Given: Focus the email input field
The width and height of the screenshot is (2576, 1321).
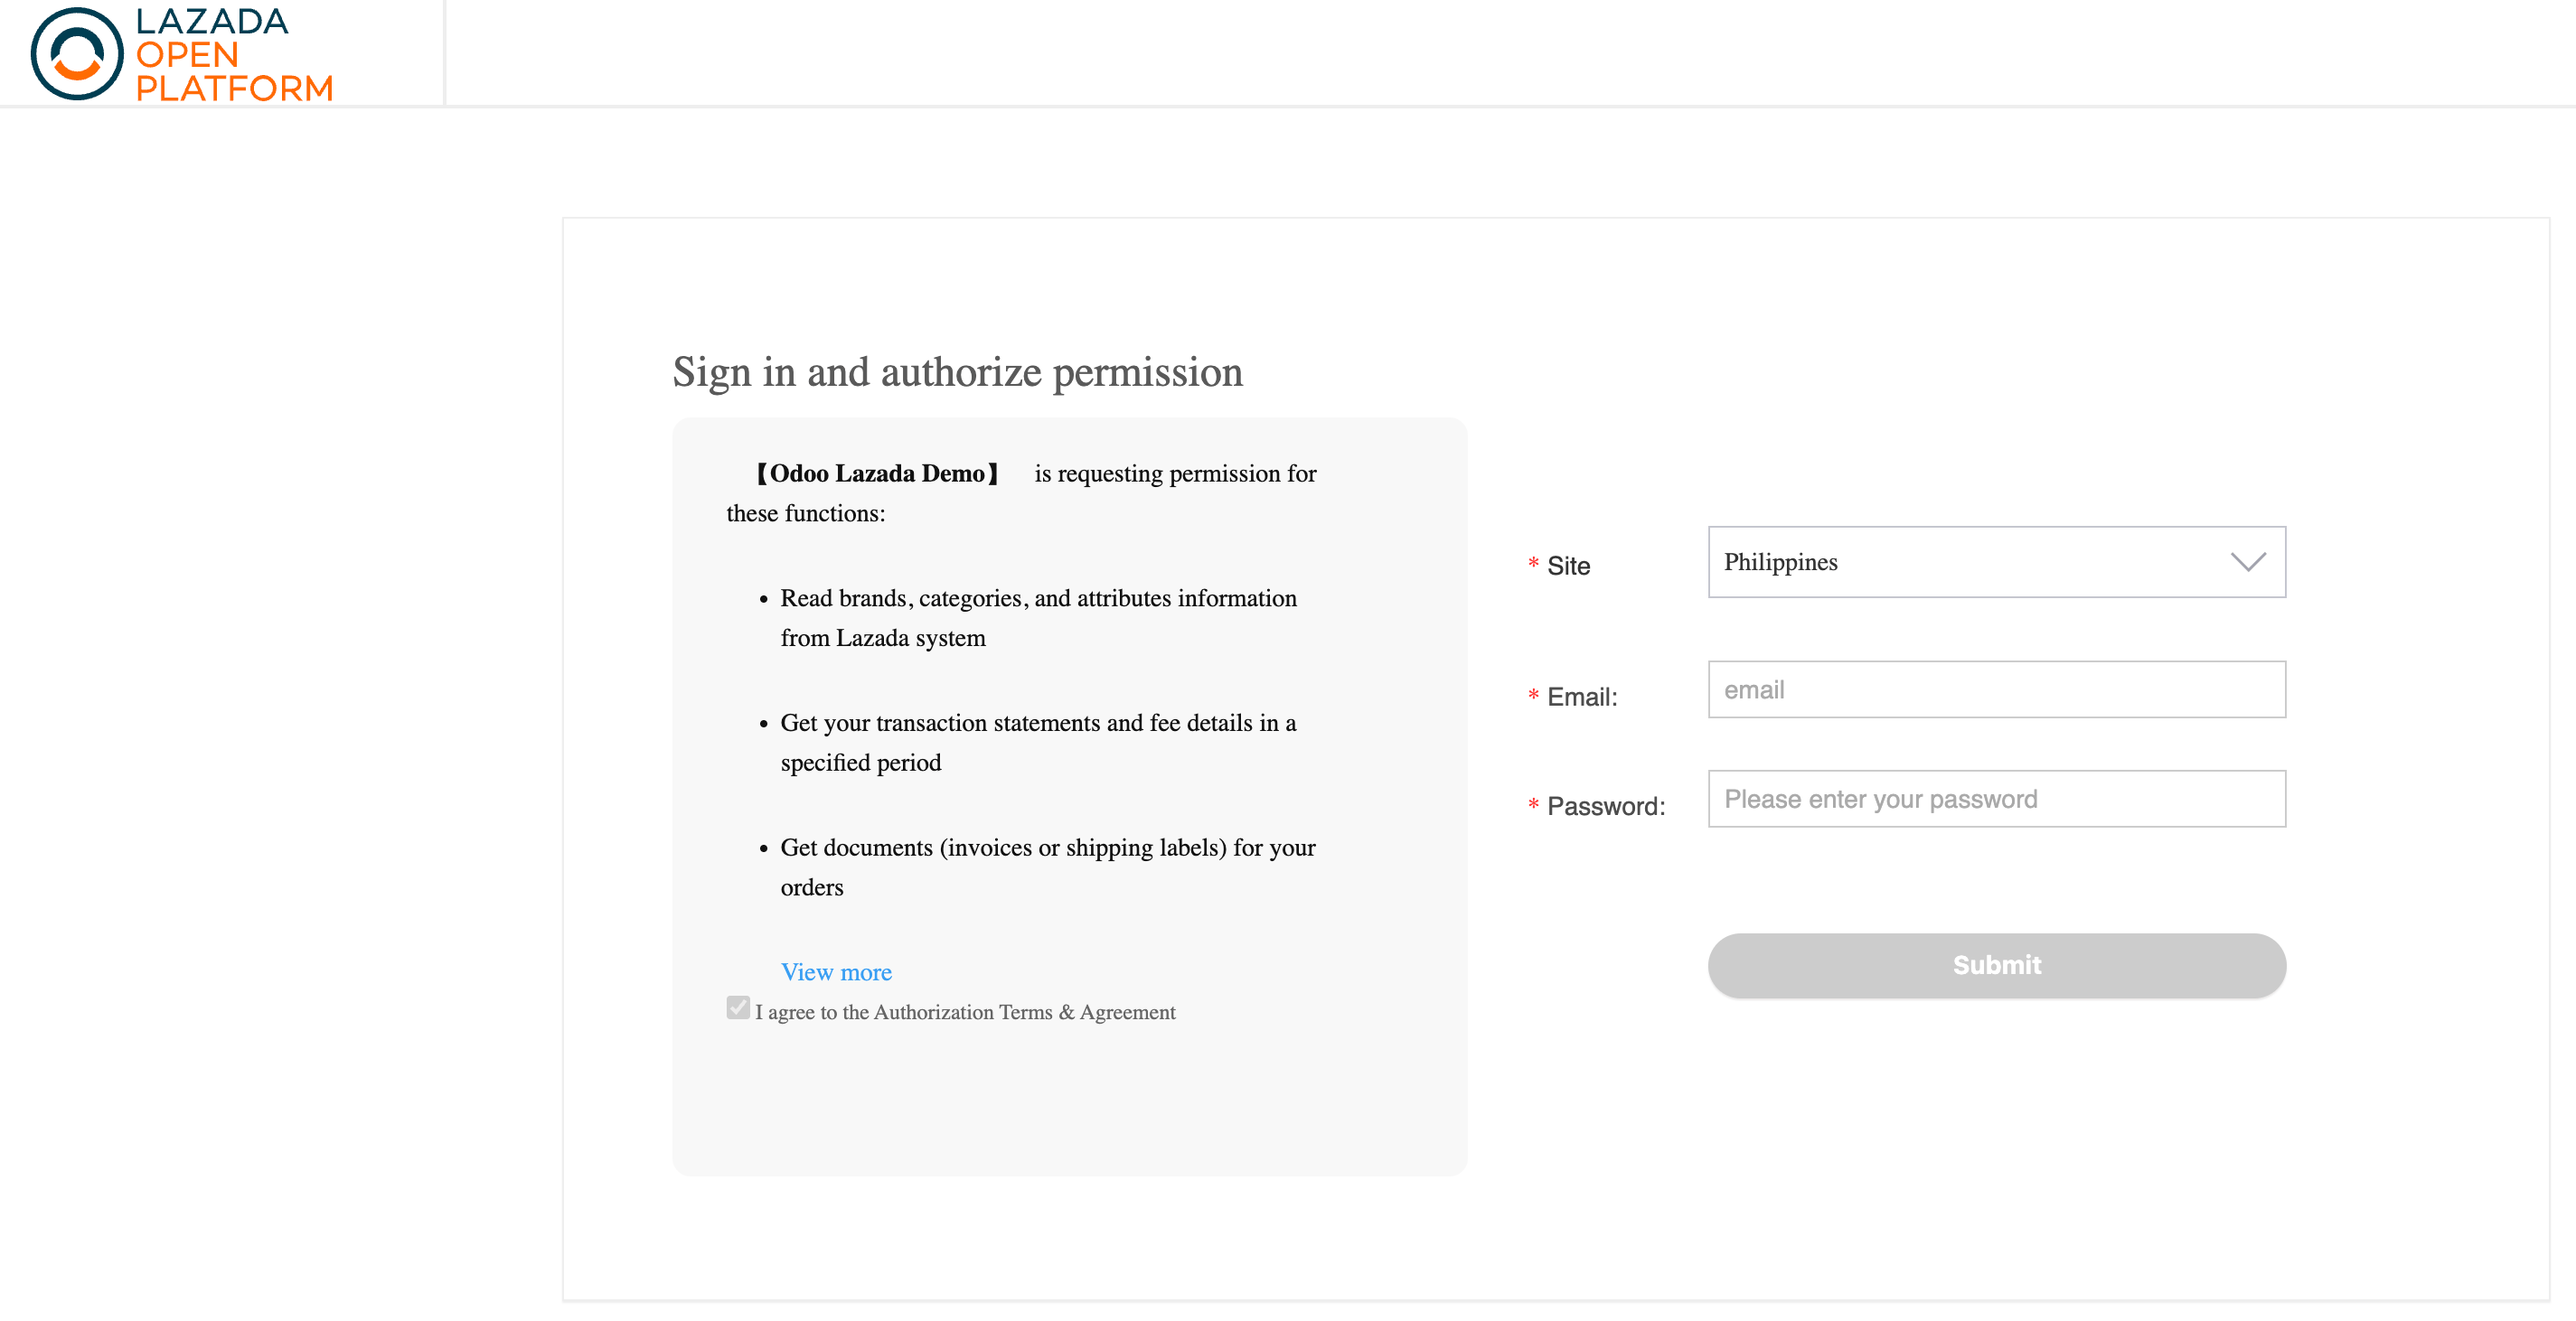Looking at the screenshot, I should tap(1996, 689).
